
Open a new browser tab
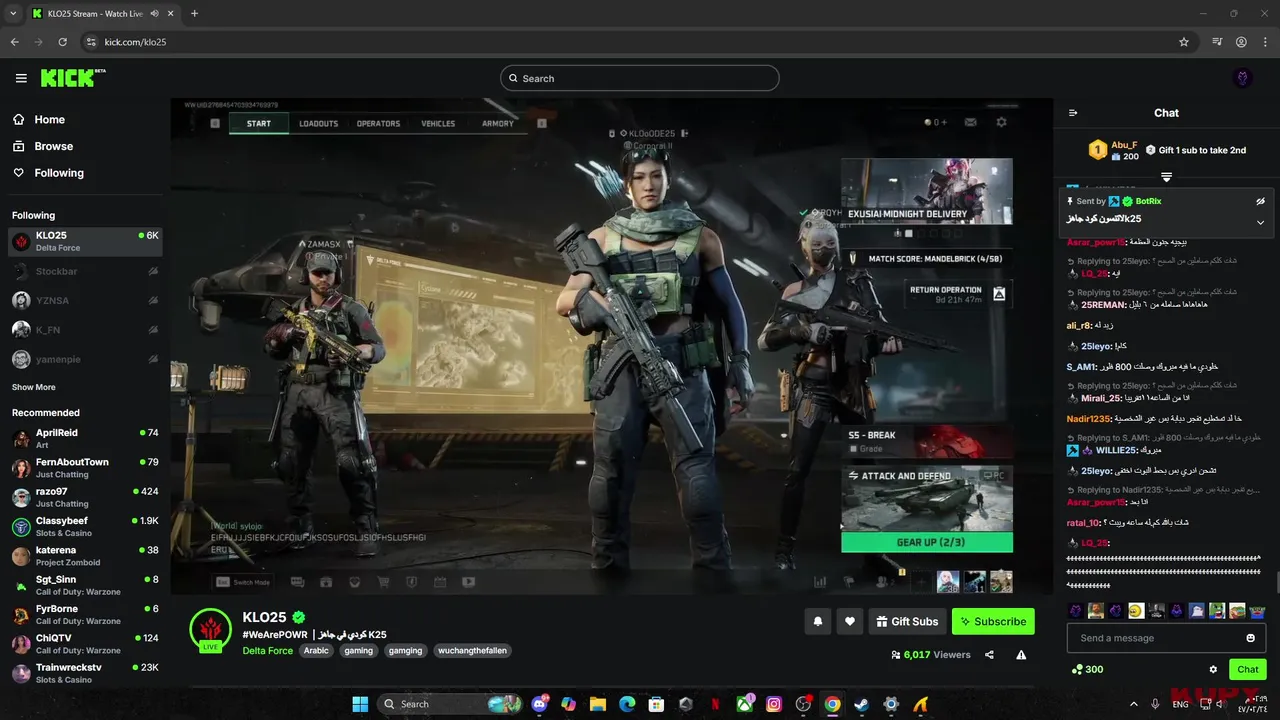(194, 14)
